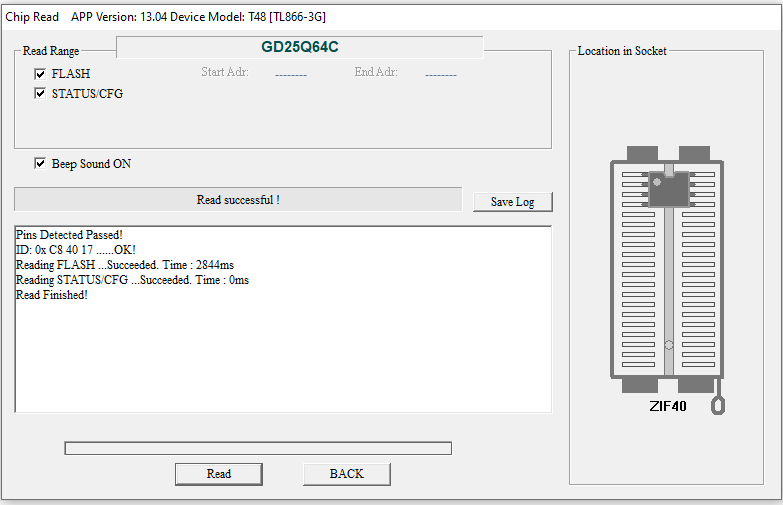The image size is (783, 505).
Task: Click the pin 1 dot on the chip
Action: [657, 181]
